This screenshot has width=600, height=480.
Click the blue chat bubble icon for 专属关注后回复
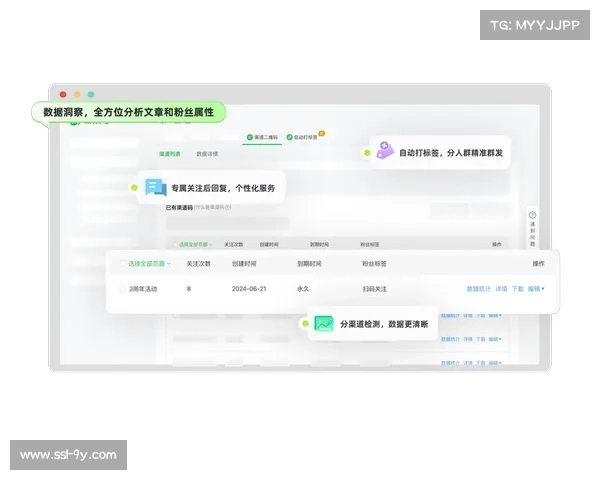(156, 187)
